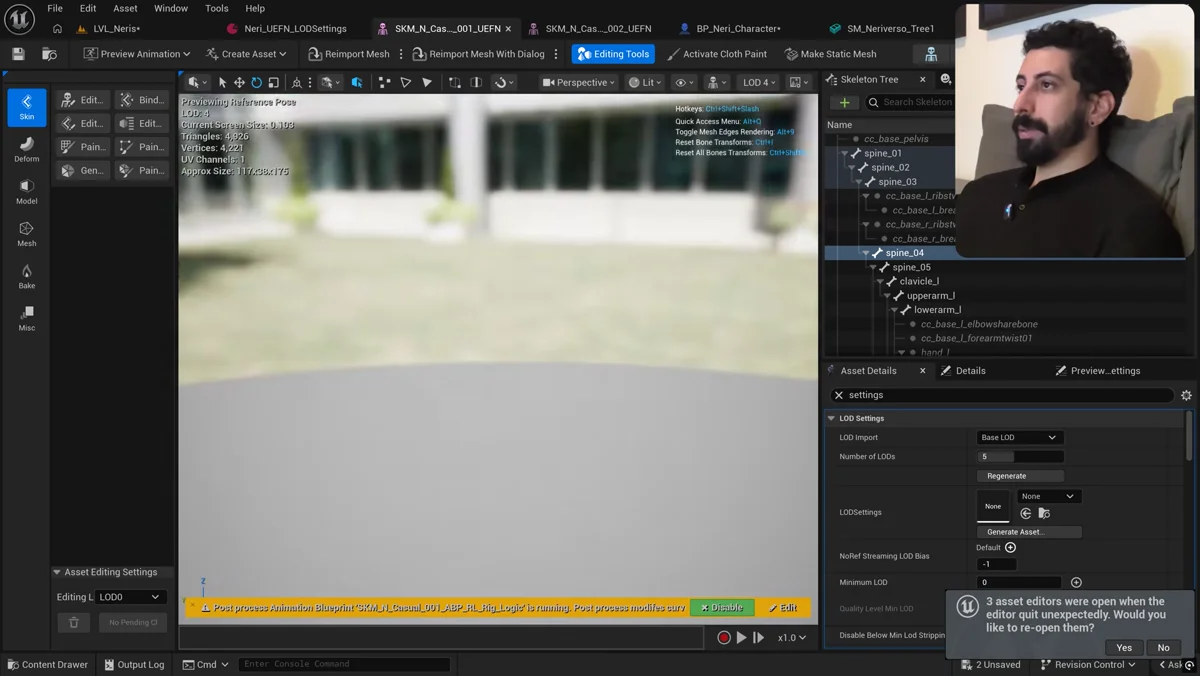Click Reimport Mesh With Dialog button

(479, 54)
